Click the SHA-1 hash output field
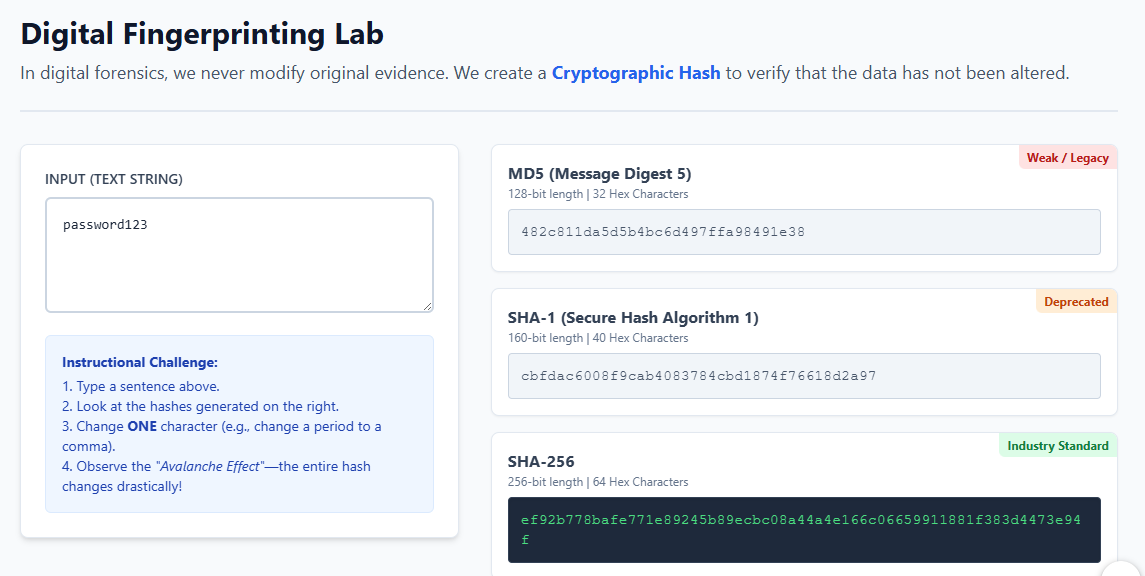The height and width of the screenshot is (576, 1145). (x=804, y=376)
